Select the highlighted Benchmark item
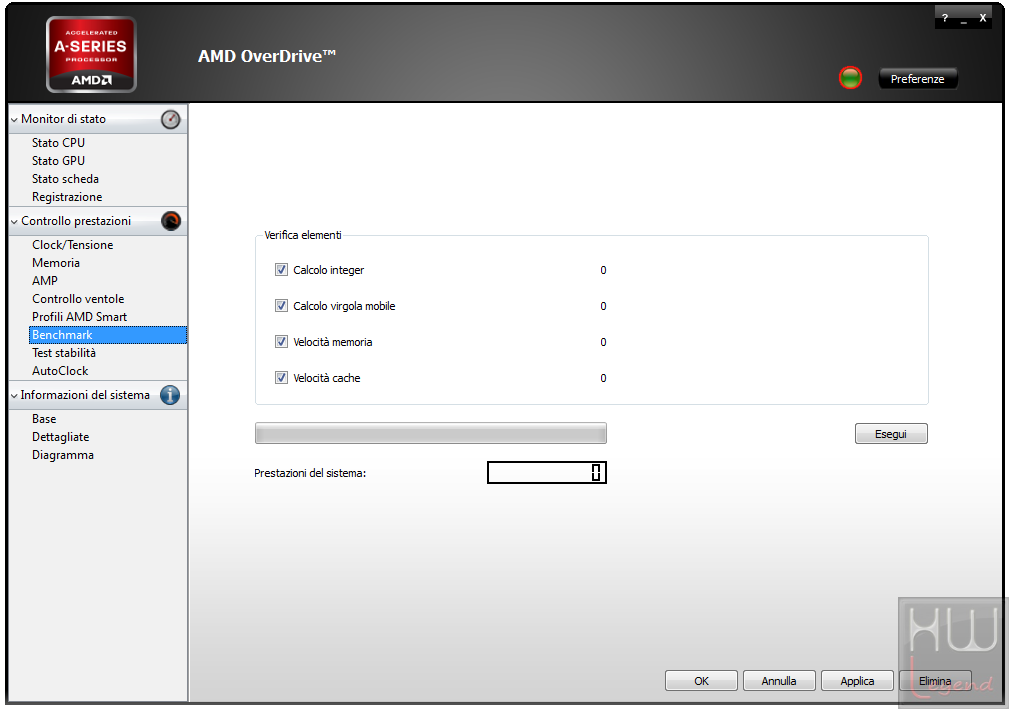Image resolution: width=1009 pixels, height=709 pixels. pos(108,335)
